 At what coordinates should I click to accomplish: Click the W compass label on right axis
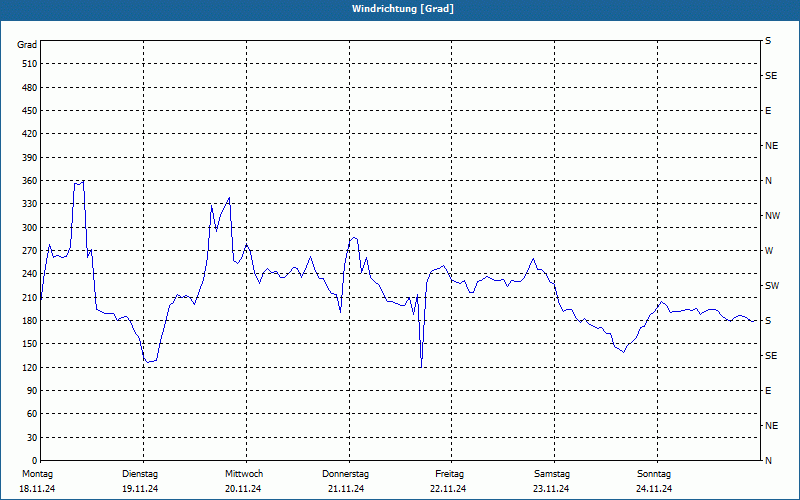click(x=769, y=251)
